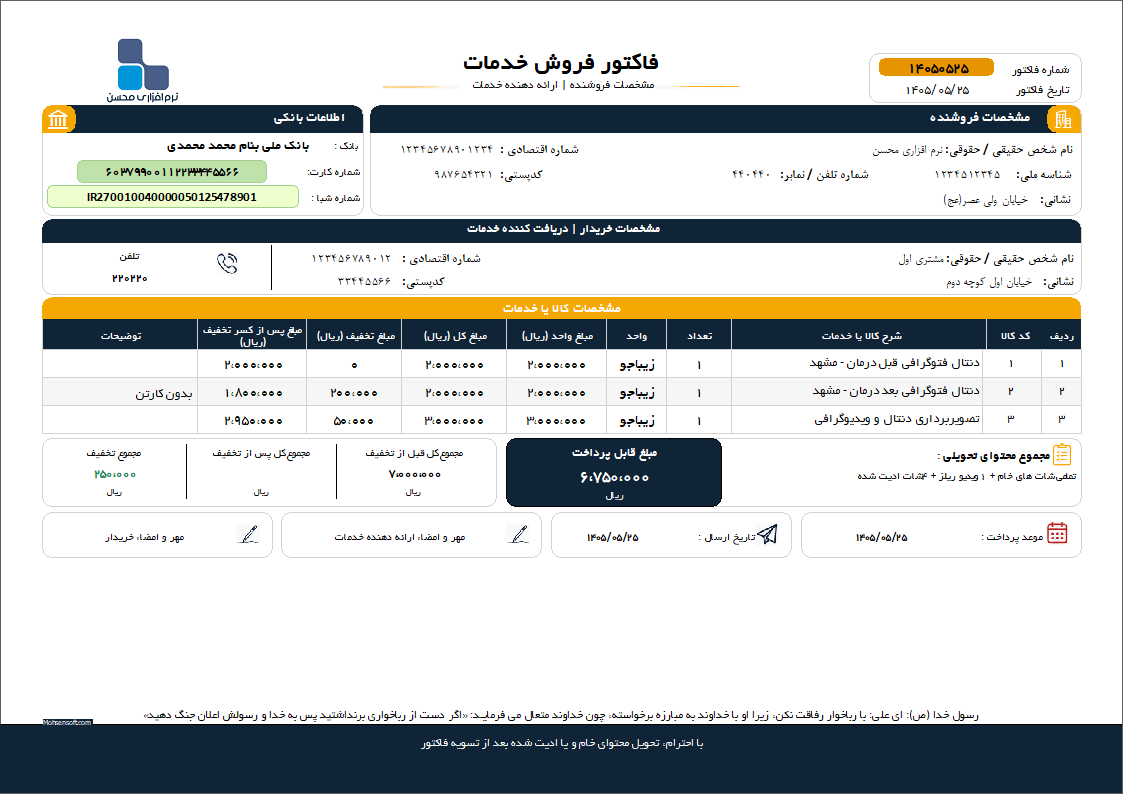
Task: Click the مبلغ واحد (ریال) column header
Action: (556, 336)
